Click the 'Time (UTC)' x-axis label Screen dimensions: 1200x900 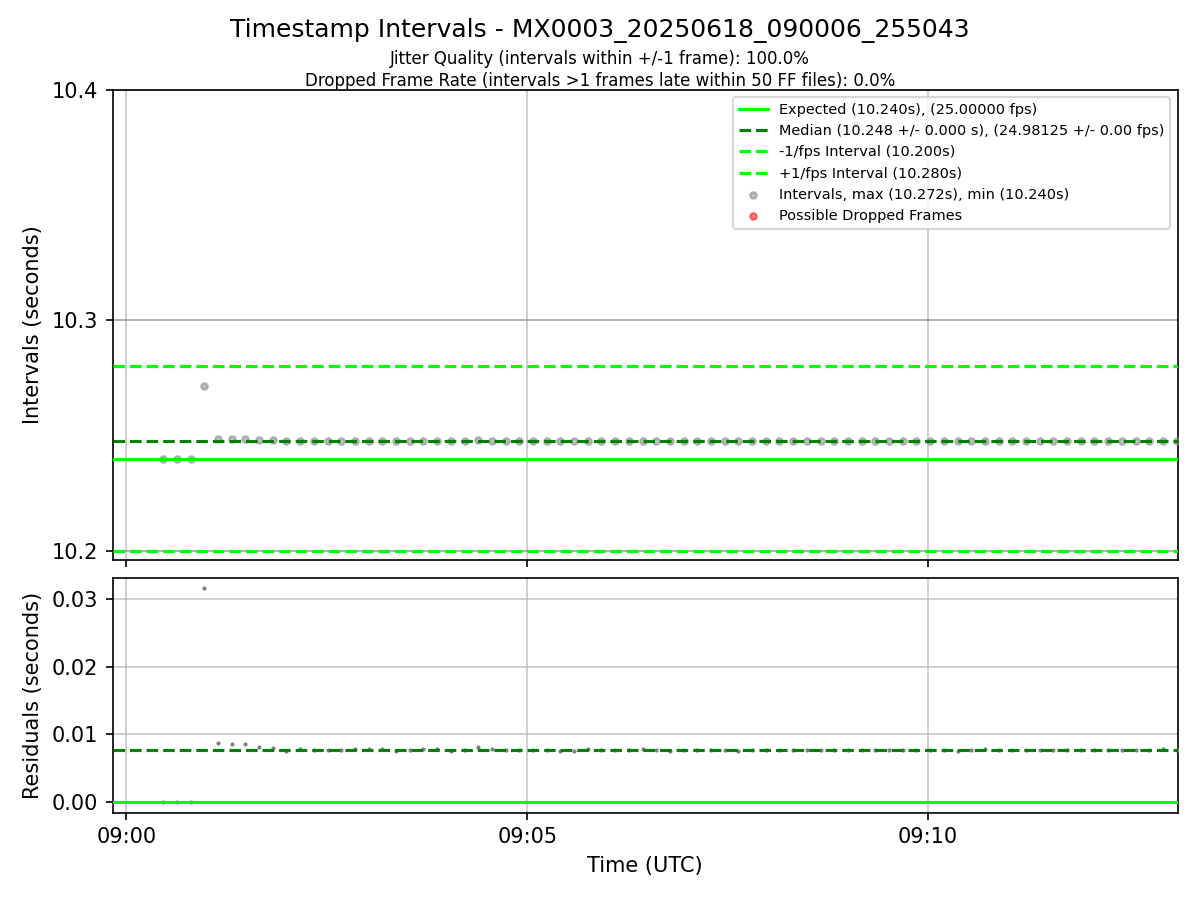coord(645,865)
